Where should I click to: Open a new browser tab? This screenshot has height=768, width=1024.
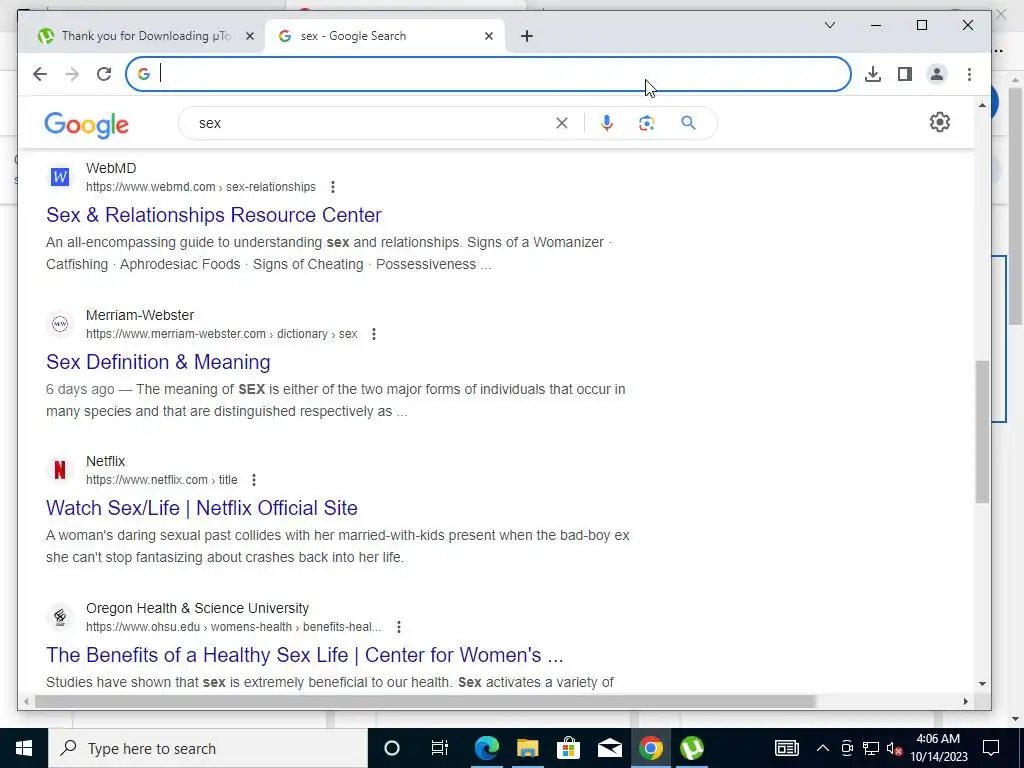(x=527, y=36)
